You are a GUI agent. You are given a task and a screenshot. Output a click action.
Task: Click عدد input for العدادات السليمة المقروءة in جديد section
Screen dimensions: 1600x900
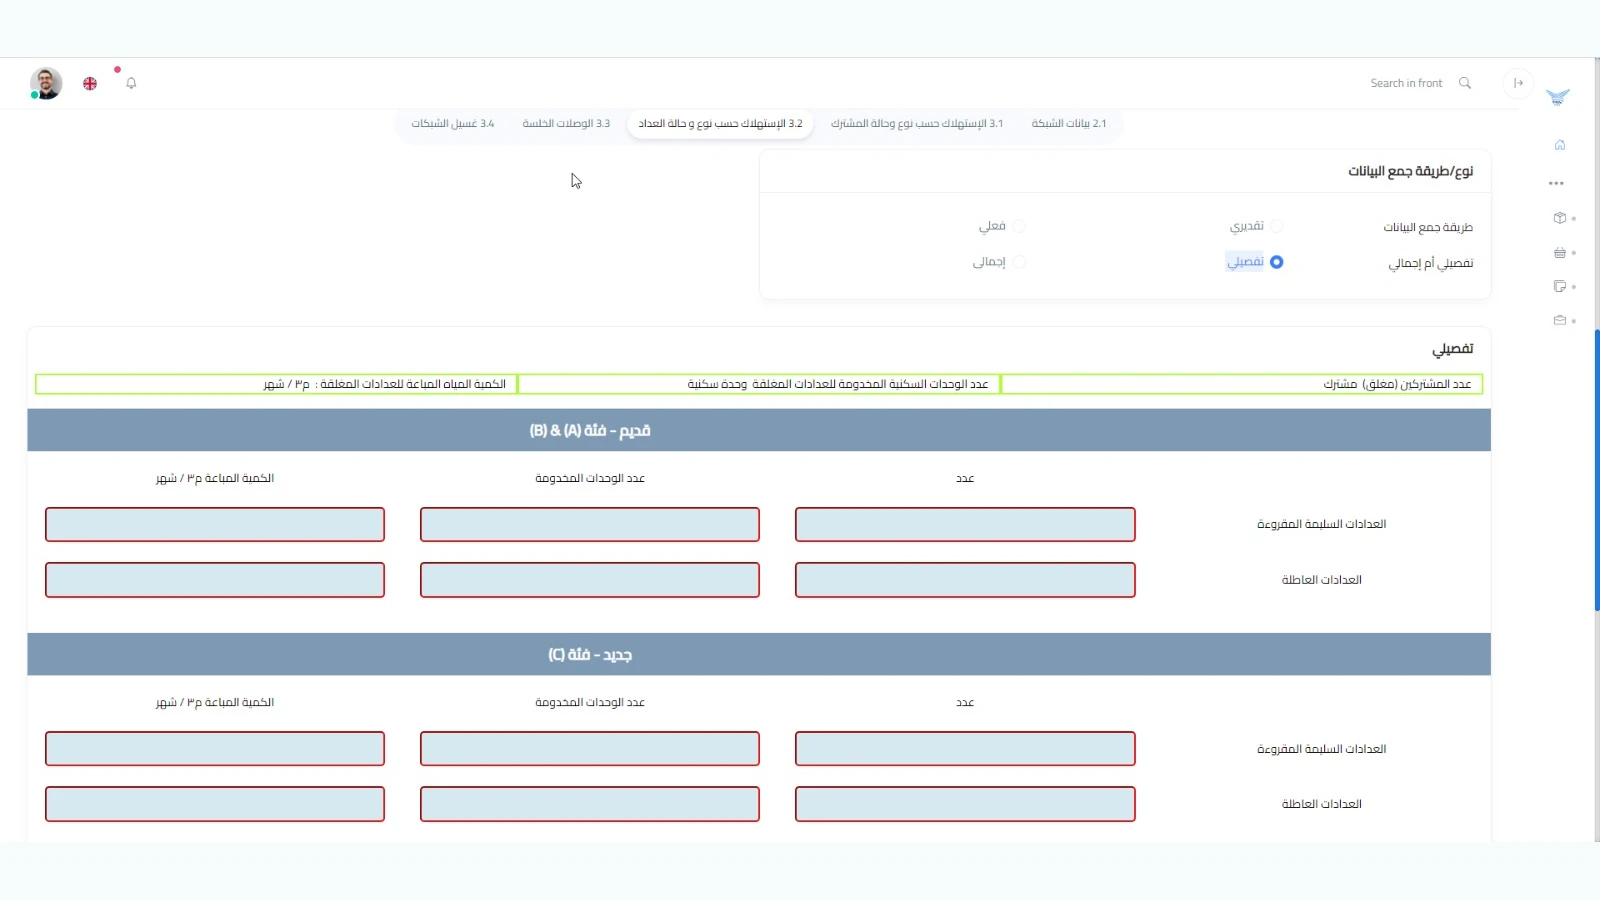(x=965, y=749)
